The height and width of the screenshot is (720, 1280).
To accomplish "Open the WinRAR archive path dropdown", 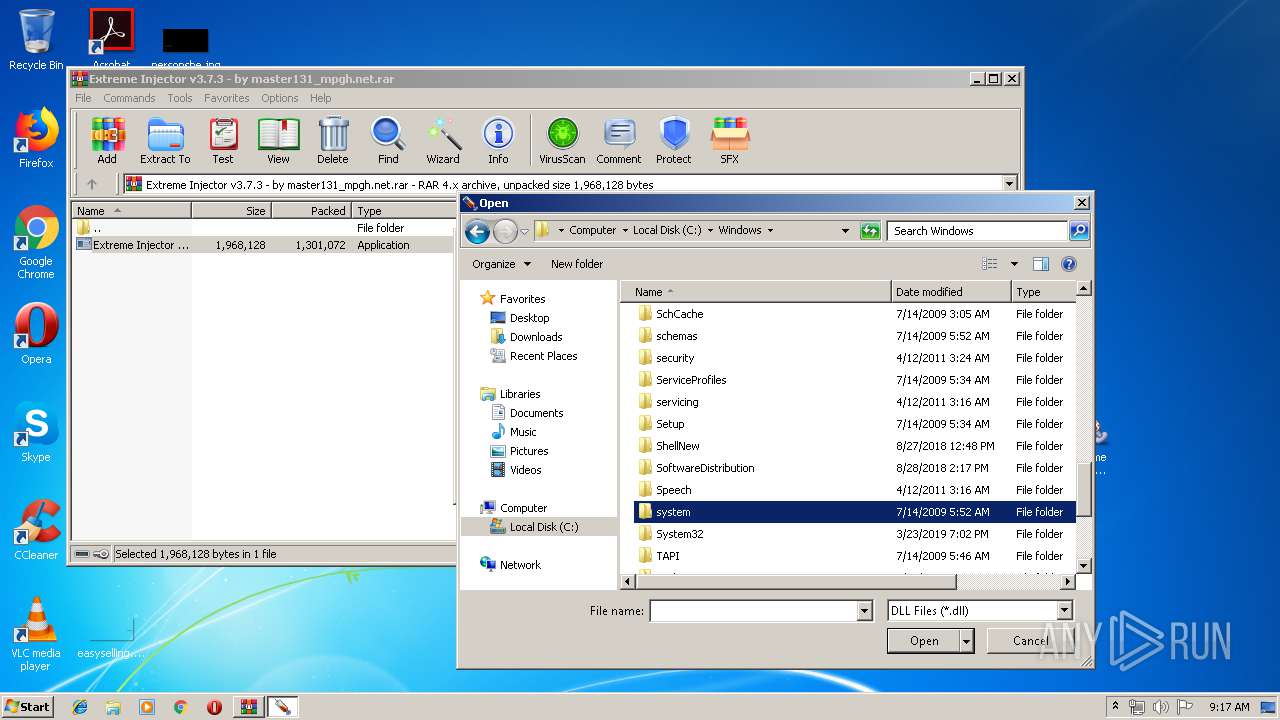I will click(x=1009, y=184).
